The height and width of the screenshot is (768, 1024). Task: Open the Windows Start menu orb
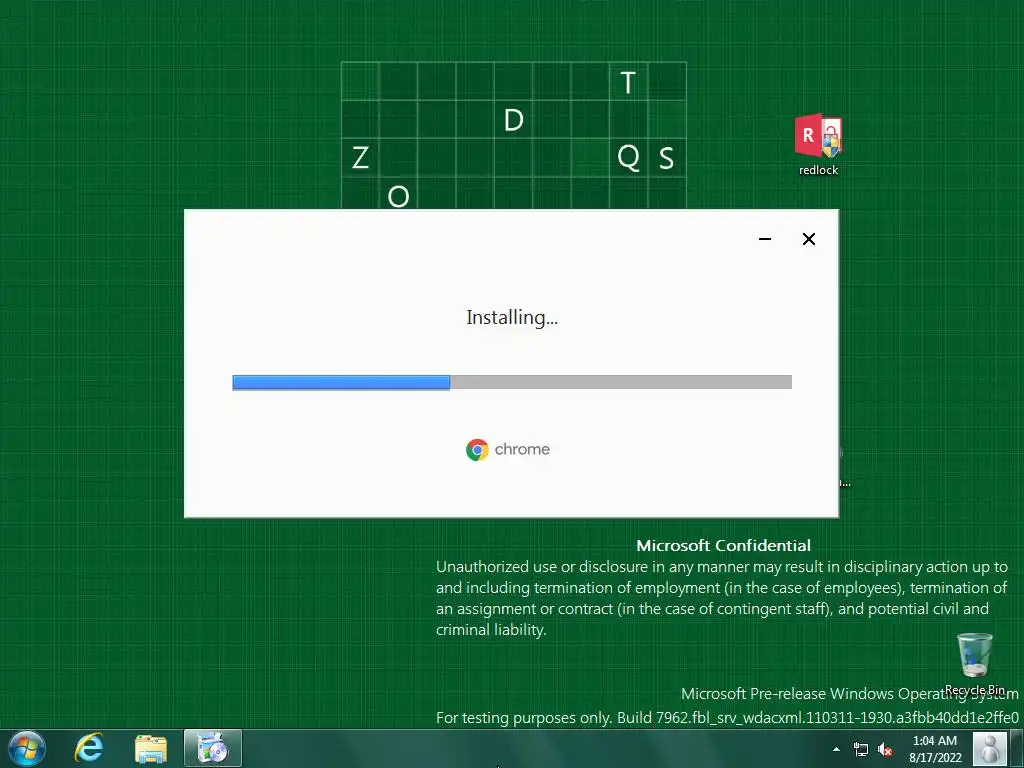[x=27, y=748]
